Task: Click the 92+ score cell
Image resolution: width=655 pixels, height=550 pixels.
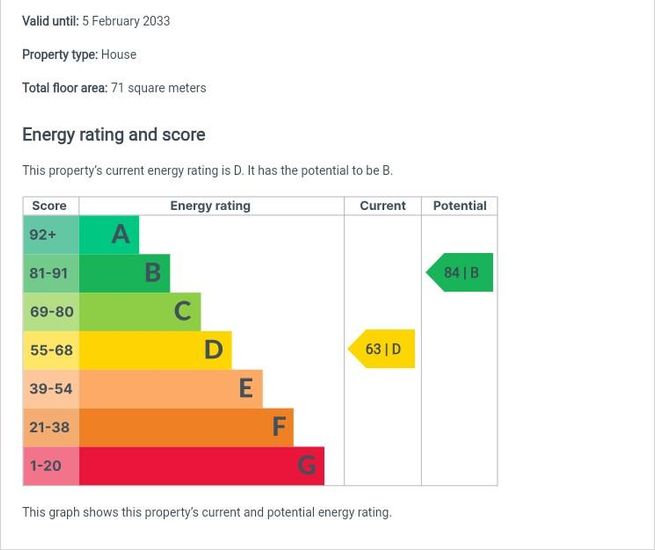Action: click(50, 234)
